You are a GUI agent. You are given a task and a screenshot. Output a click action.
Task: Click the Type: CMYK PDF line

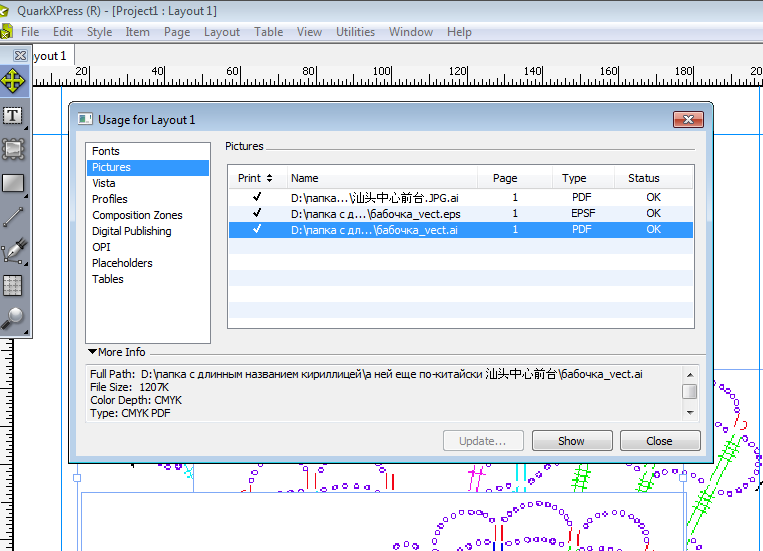tap(130, 413)
